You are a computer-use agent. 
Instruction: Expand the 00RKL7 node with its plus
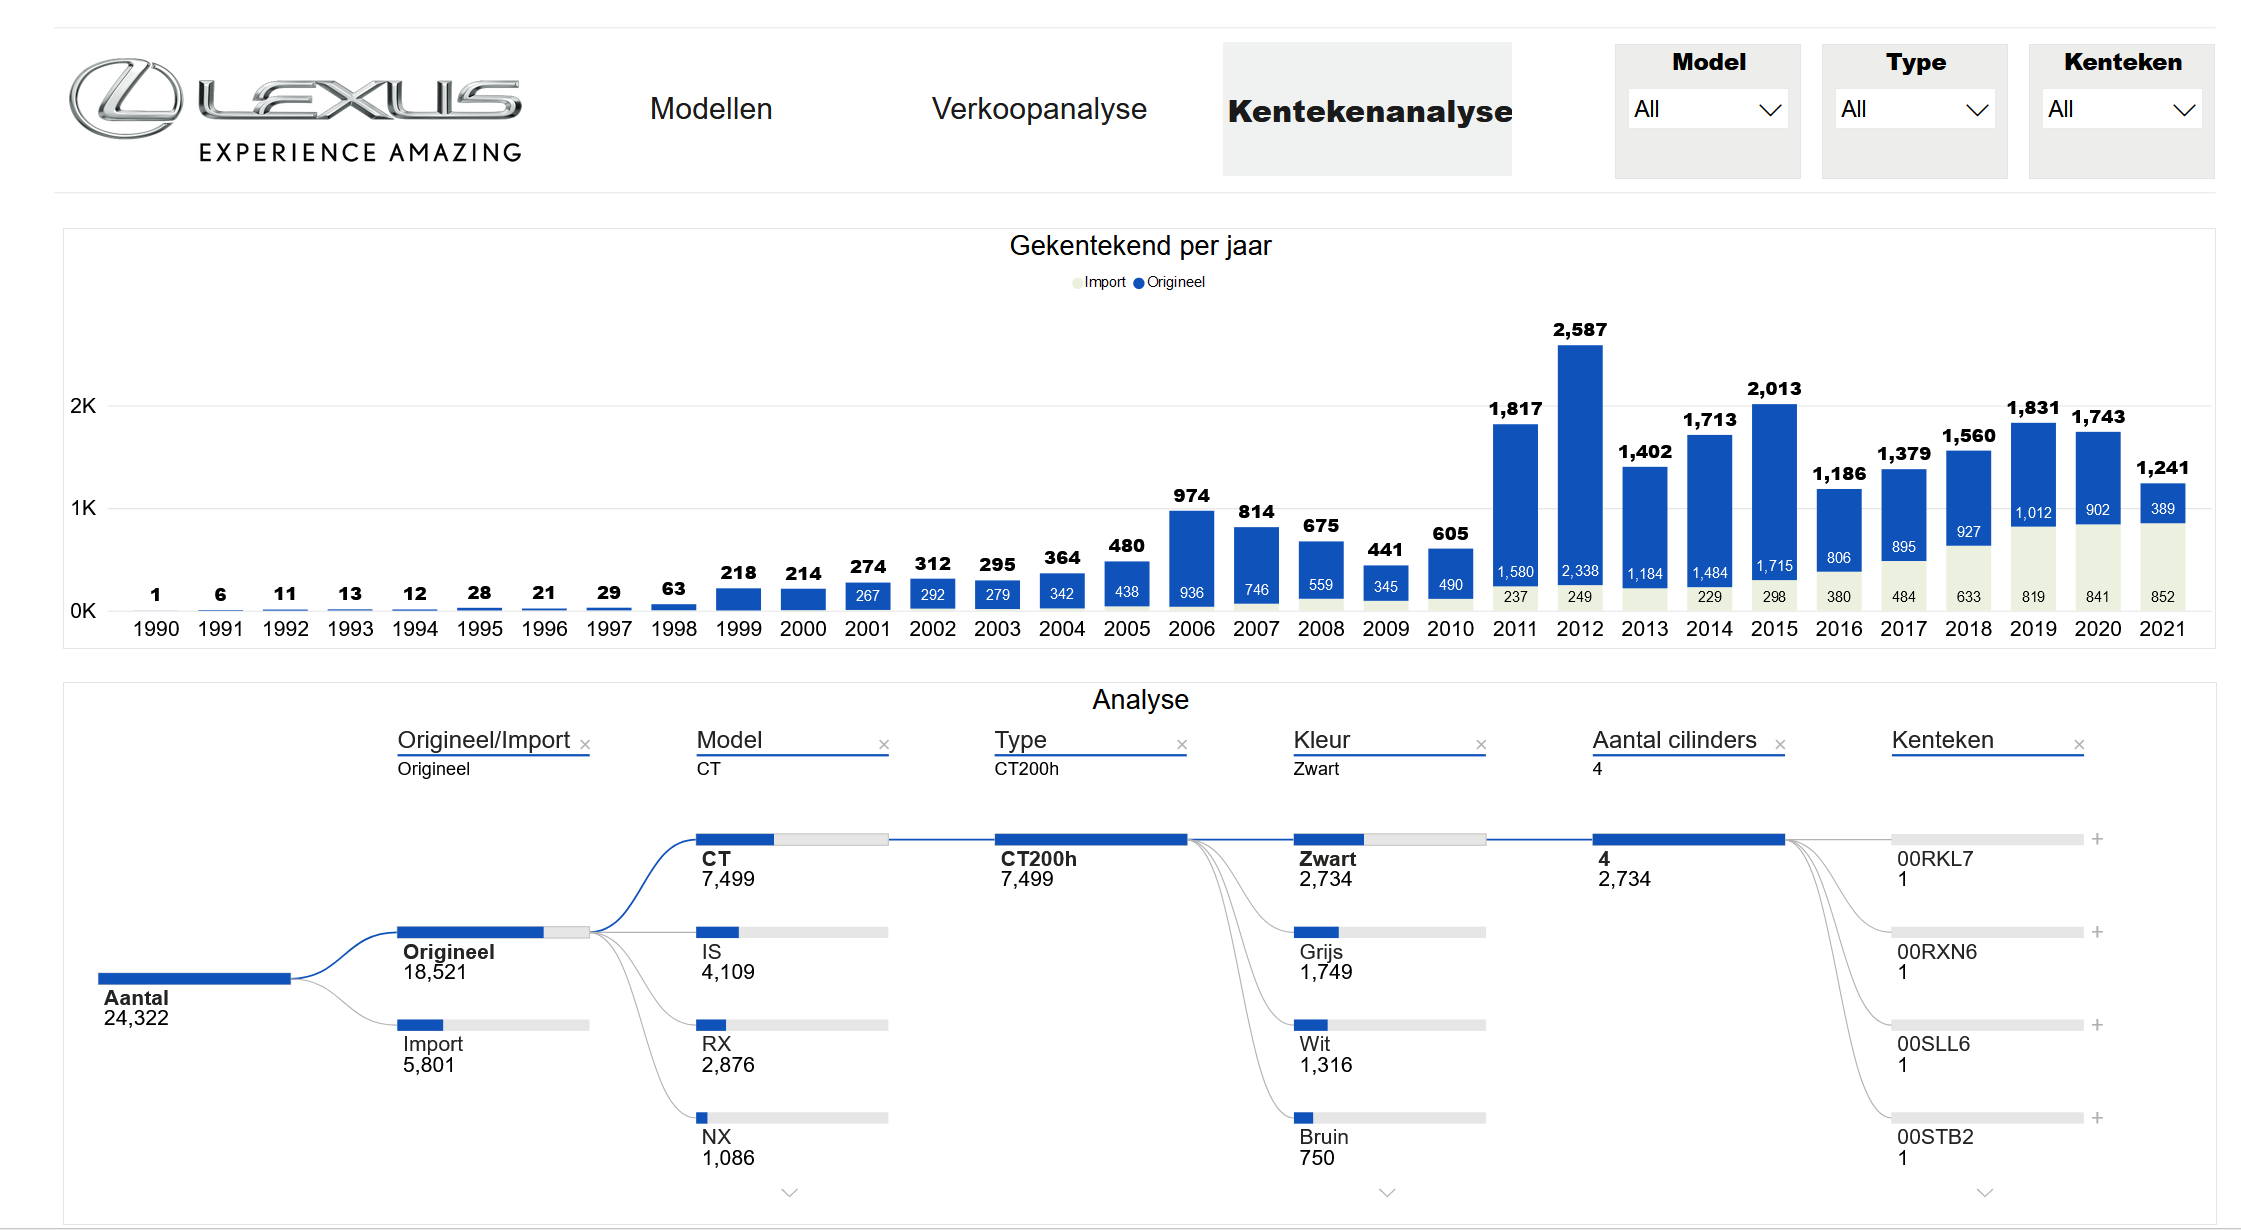coord(2097,839)
